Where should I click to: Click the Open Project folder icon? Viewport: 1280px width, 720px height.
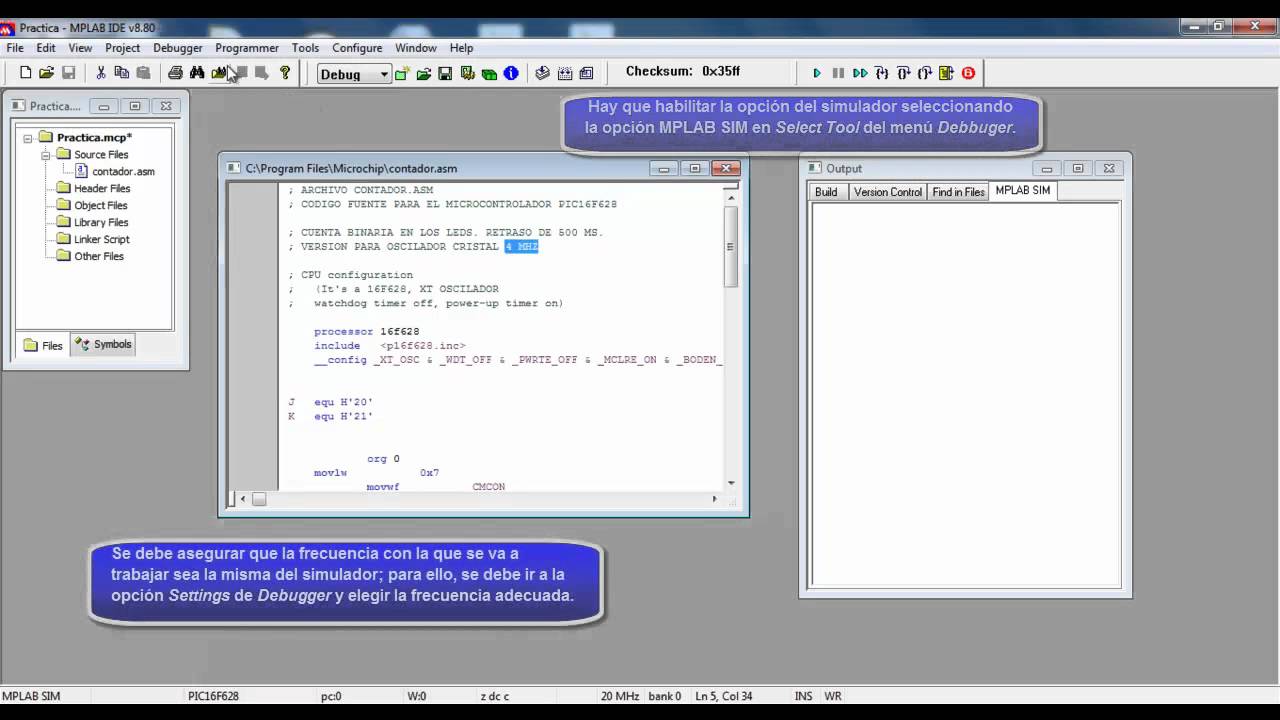424,74
